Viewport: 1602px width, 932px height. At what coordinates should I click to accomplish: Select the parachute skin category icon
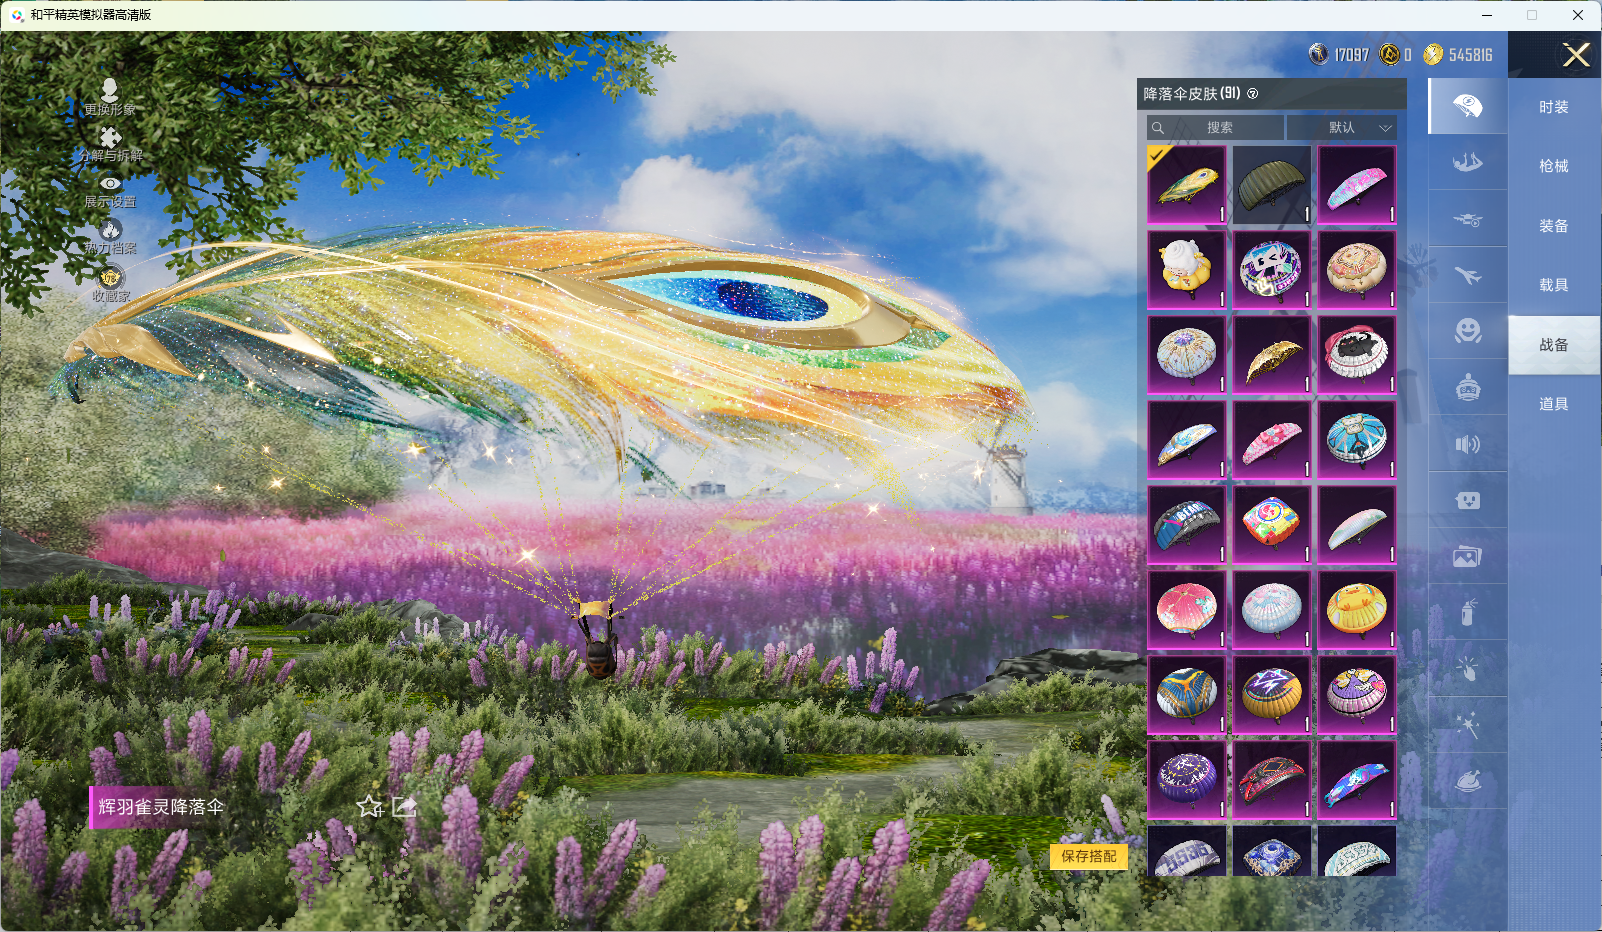(x=1467, y=106)
